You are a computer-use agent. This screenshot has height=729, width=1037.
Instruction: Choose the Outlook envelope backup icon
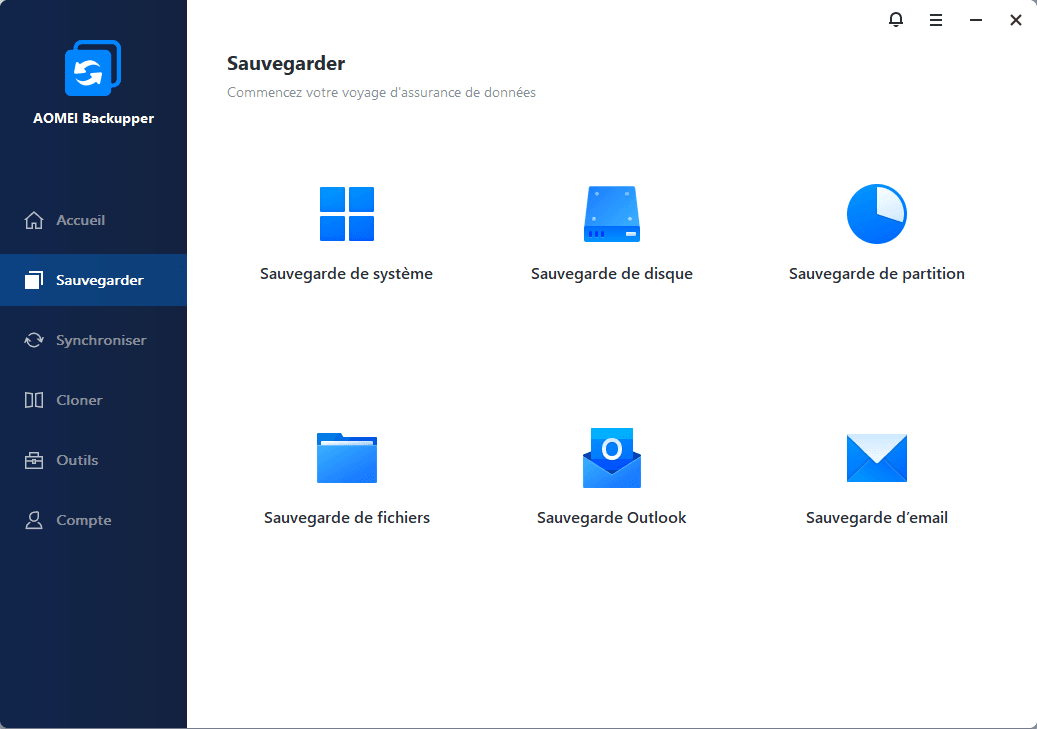click(x=612, y=458)
